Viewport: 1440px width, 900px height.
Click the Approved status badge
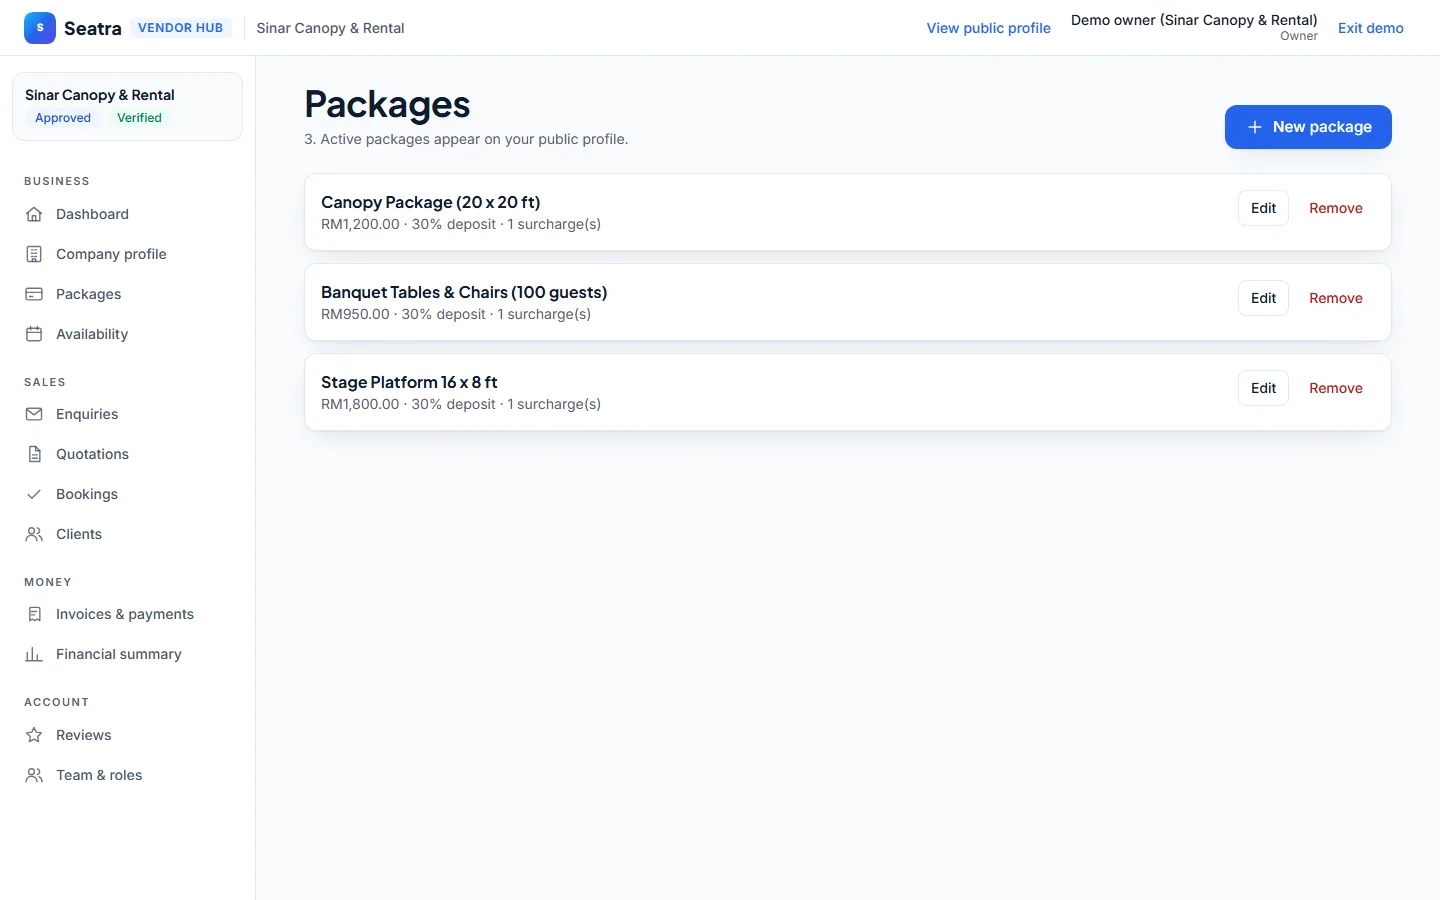(63, 118)
